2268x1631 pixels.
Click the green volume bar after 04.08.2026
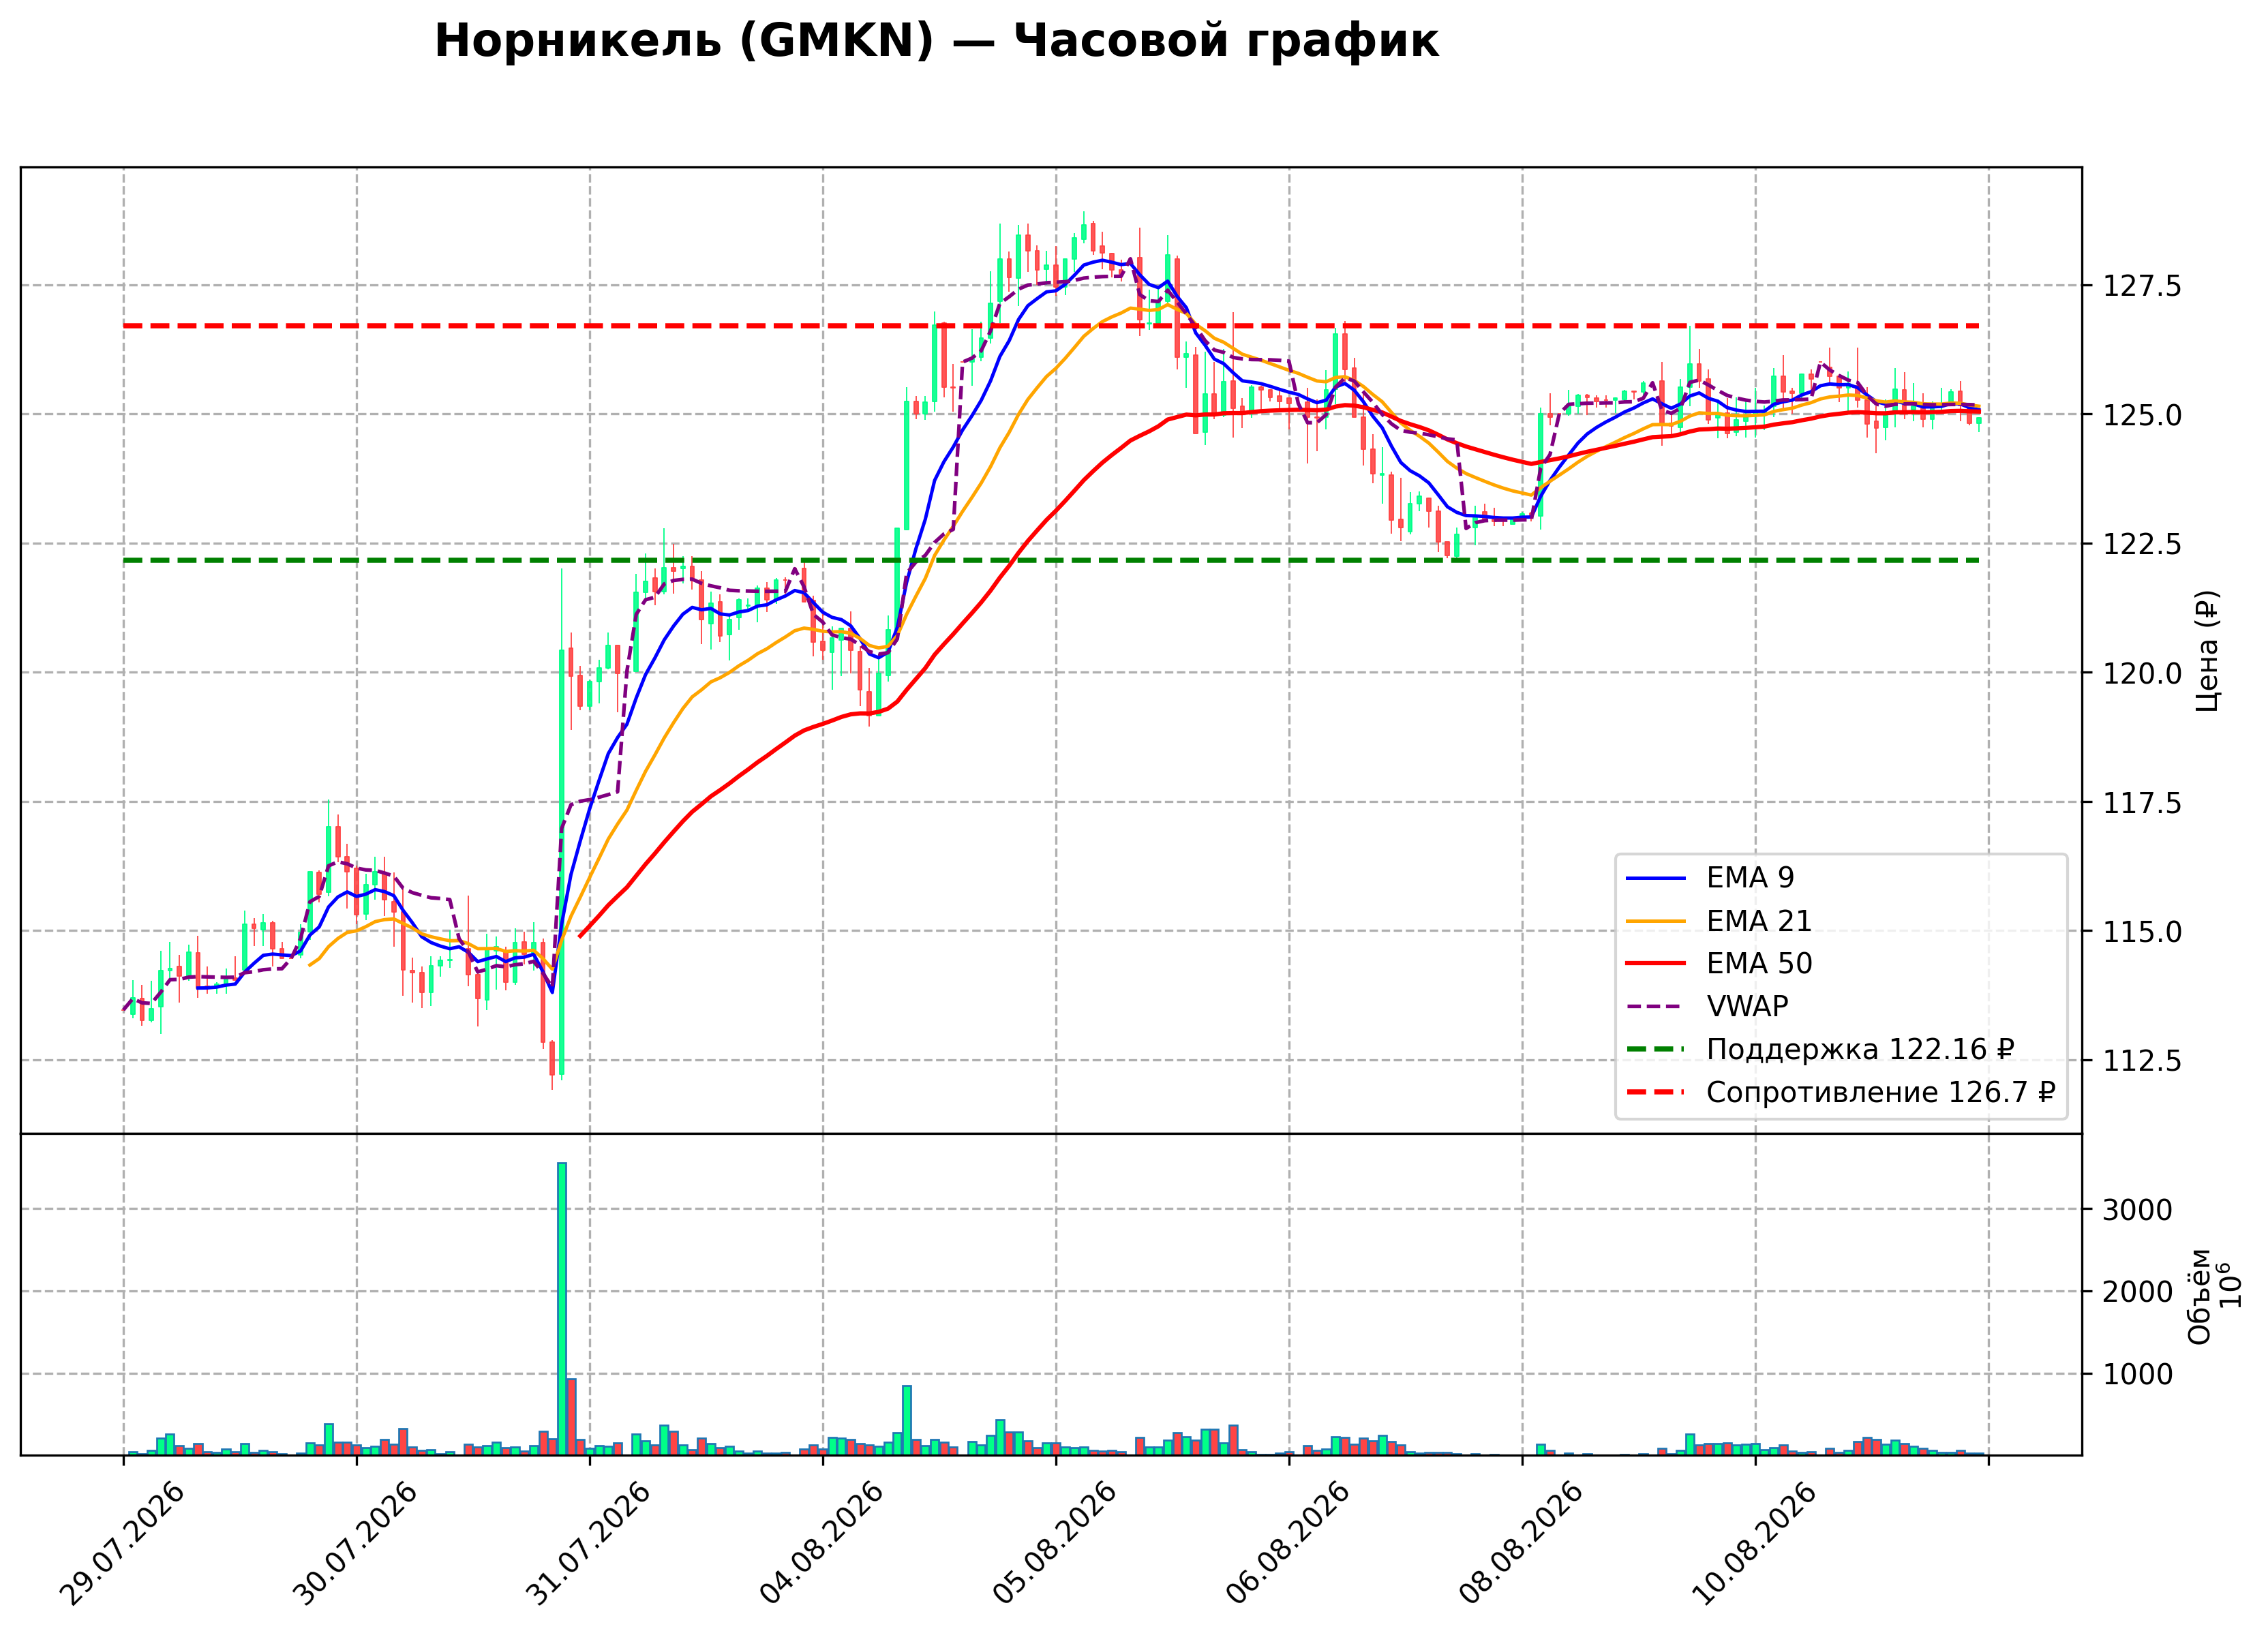click(907, 1420)
